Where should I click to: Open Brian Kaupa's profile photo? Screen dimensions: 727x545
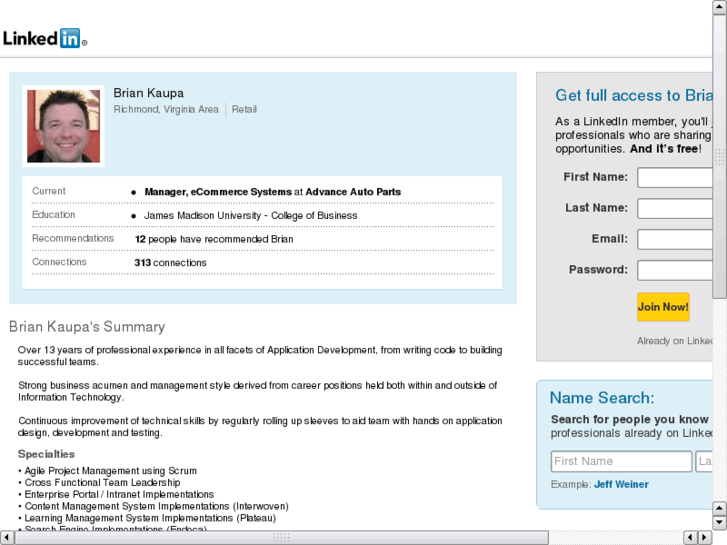point(64,126)
